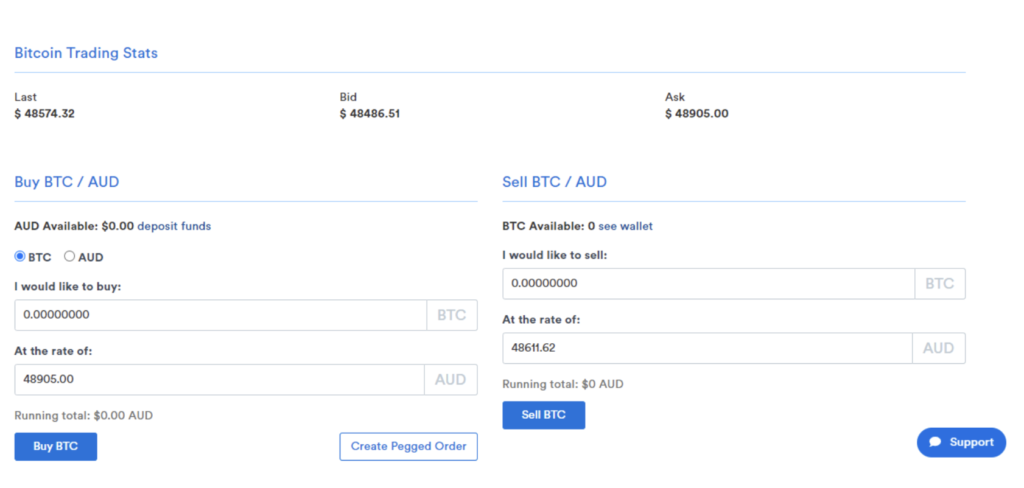Click Create Pegged Order button
The height and width of the screenshot is (488, 1024).
point(408,447)
